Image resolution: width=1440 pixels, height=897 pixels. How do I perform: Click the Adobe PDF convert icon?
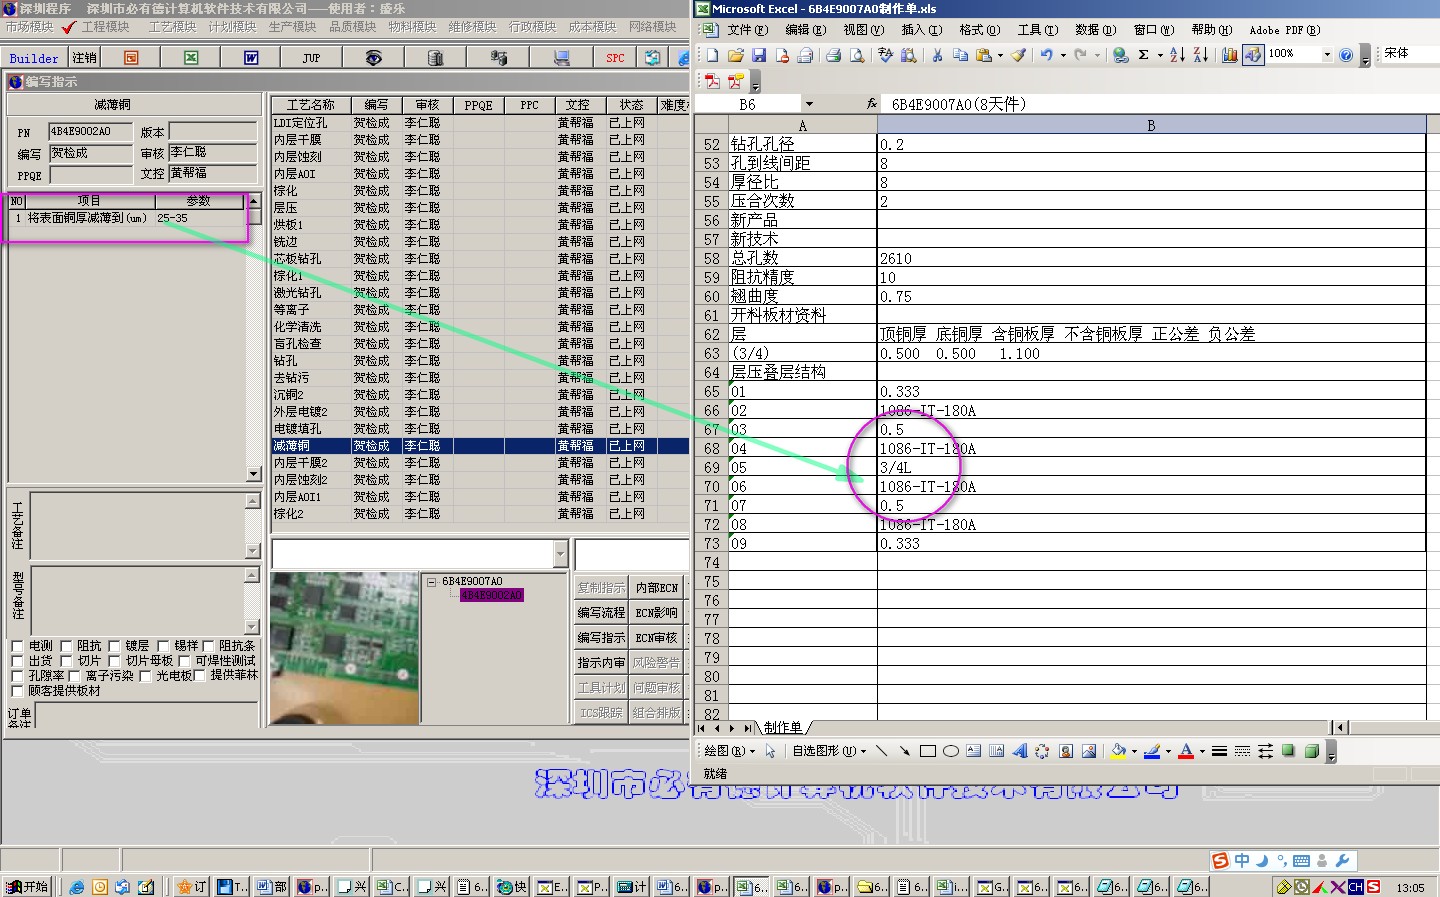[x=713, y=81]
